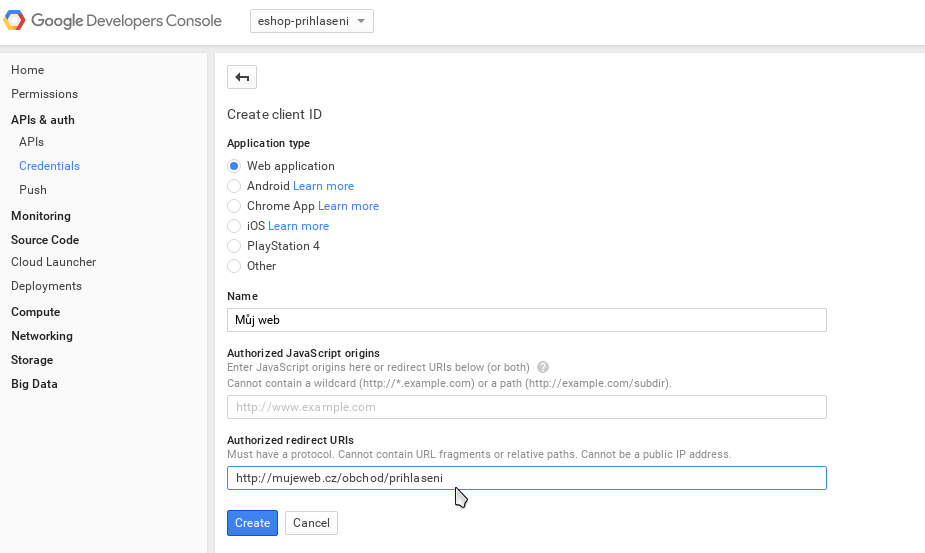Open the eshop-prihlaseni project dropdown
The image size is (925, 553).
311,21
